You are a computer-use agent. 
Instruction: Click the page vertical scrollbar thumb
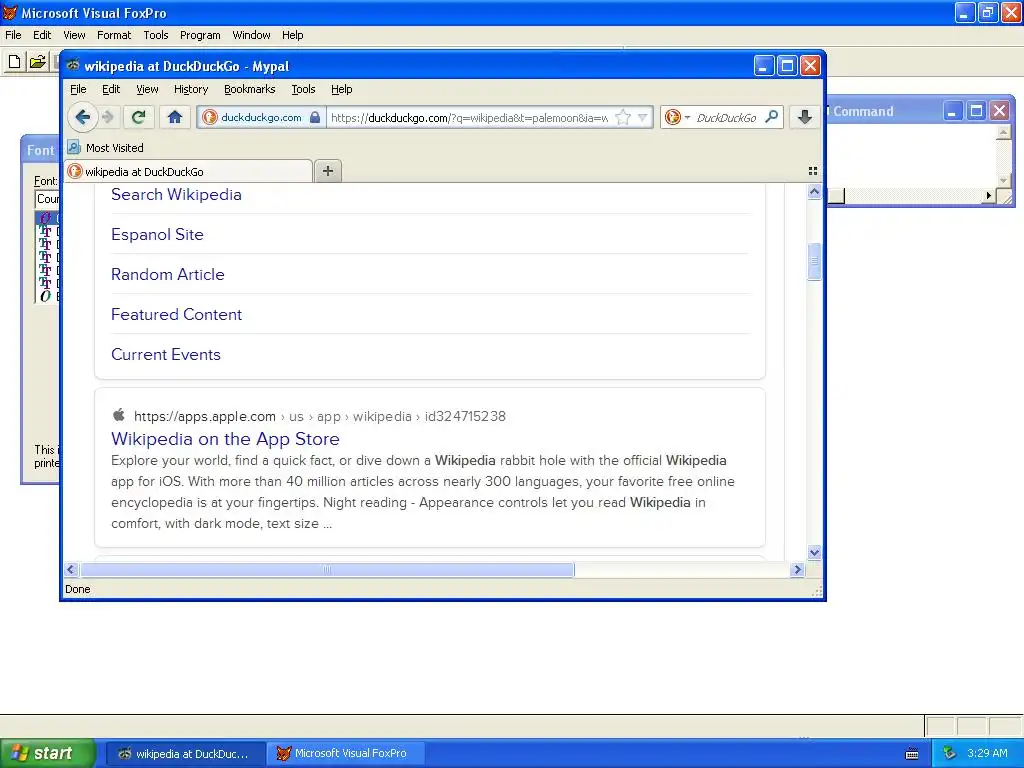[814, 261]
